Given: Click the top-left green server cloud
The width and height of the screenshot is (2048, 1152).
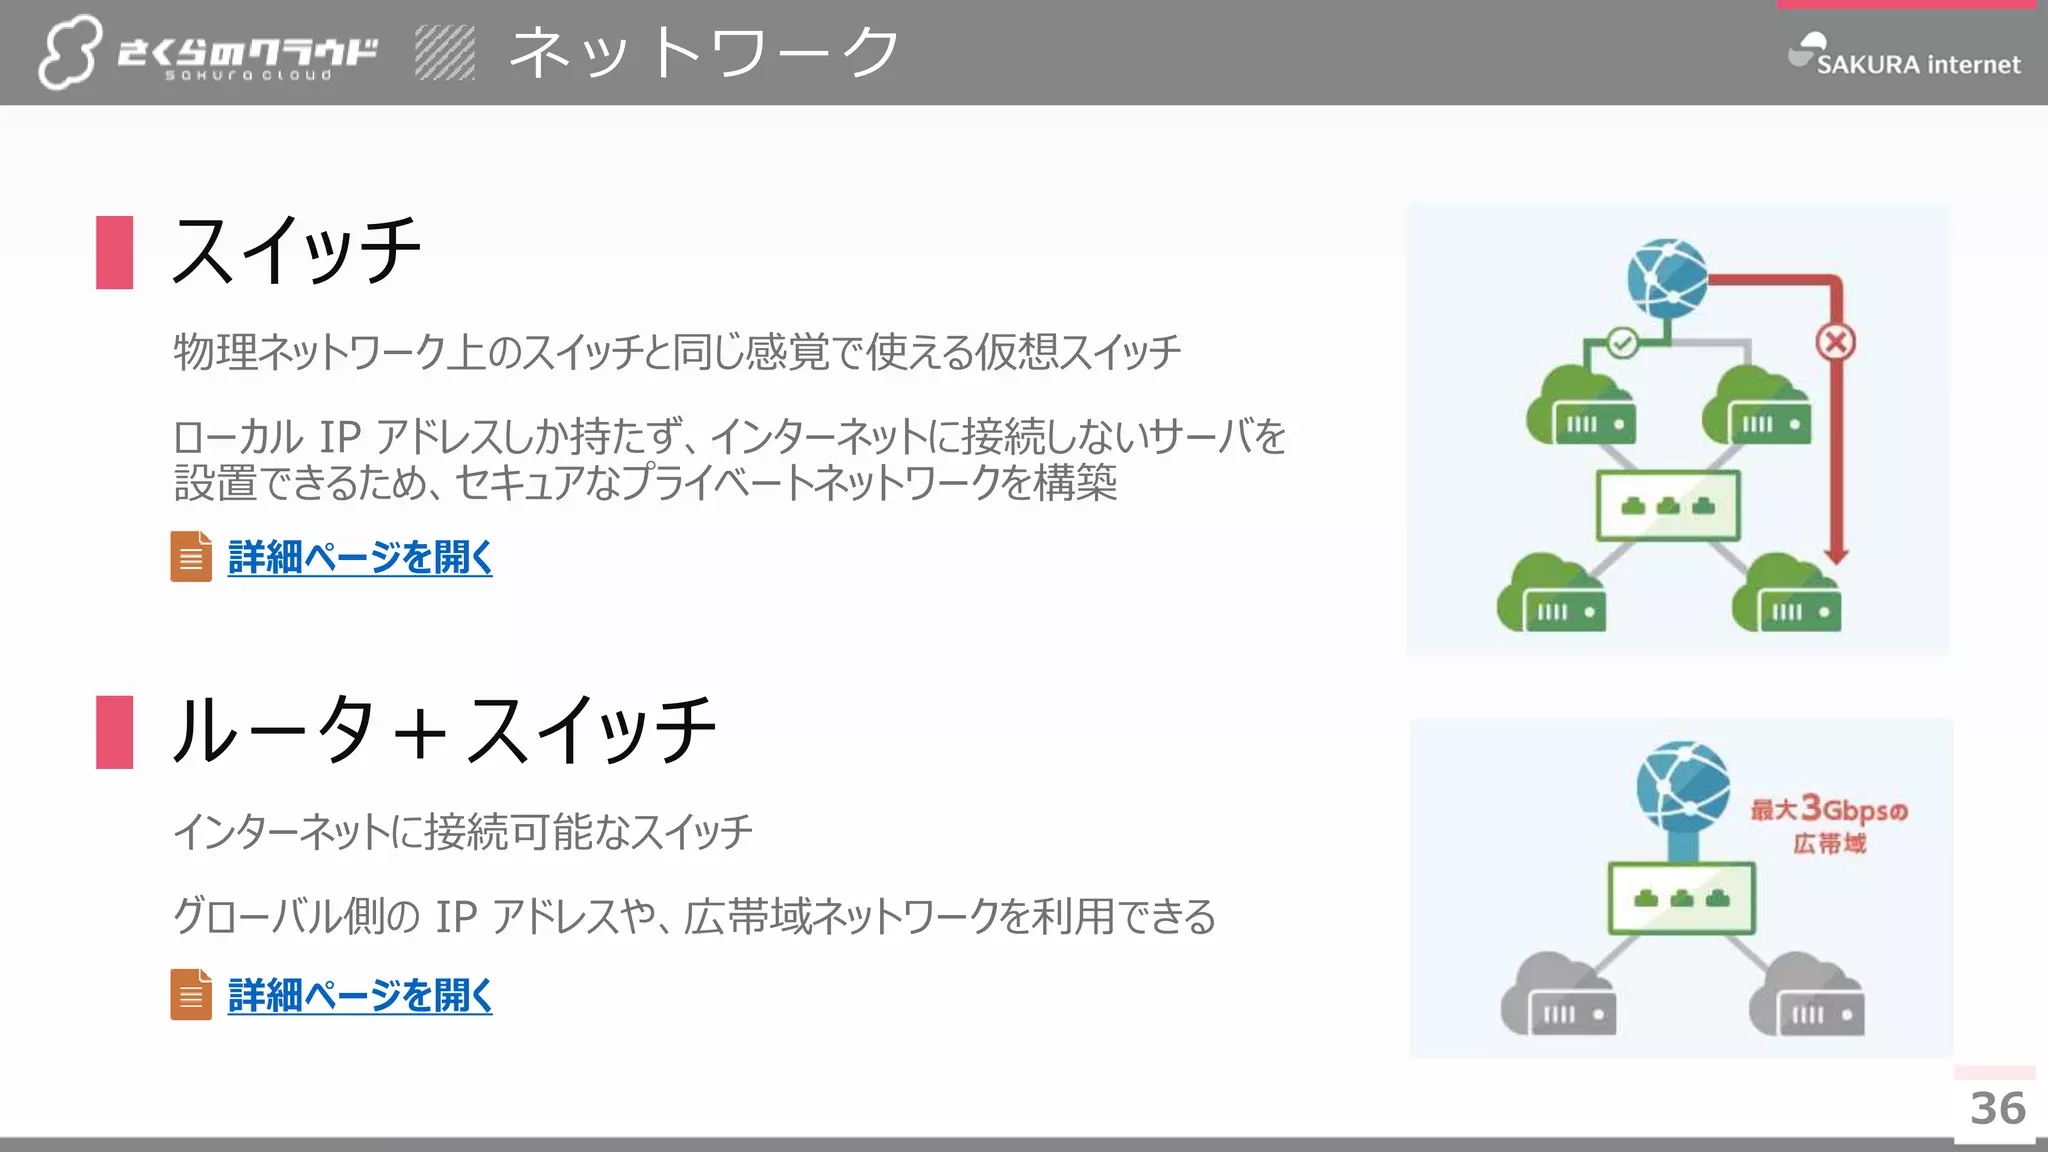Looking at the screenshot, I should coord(1581,405).
